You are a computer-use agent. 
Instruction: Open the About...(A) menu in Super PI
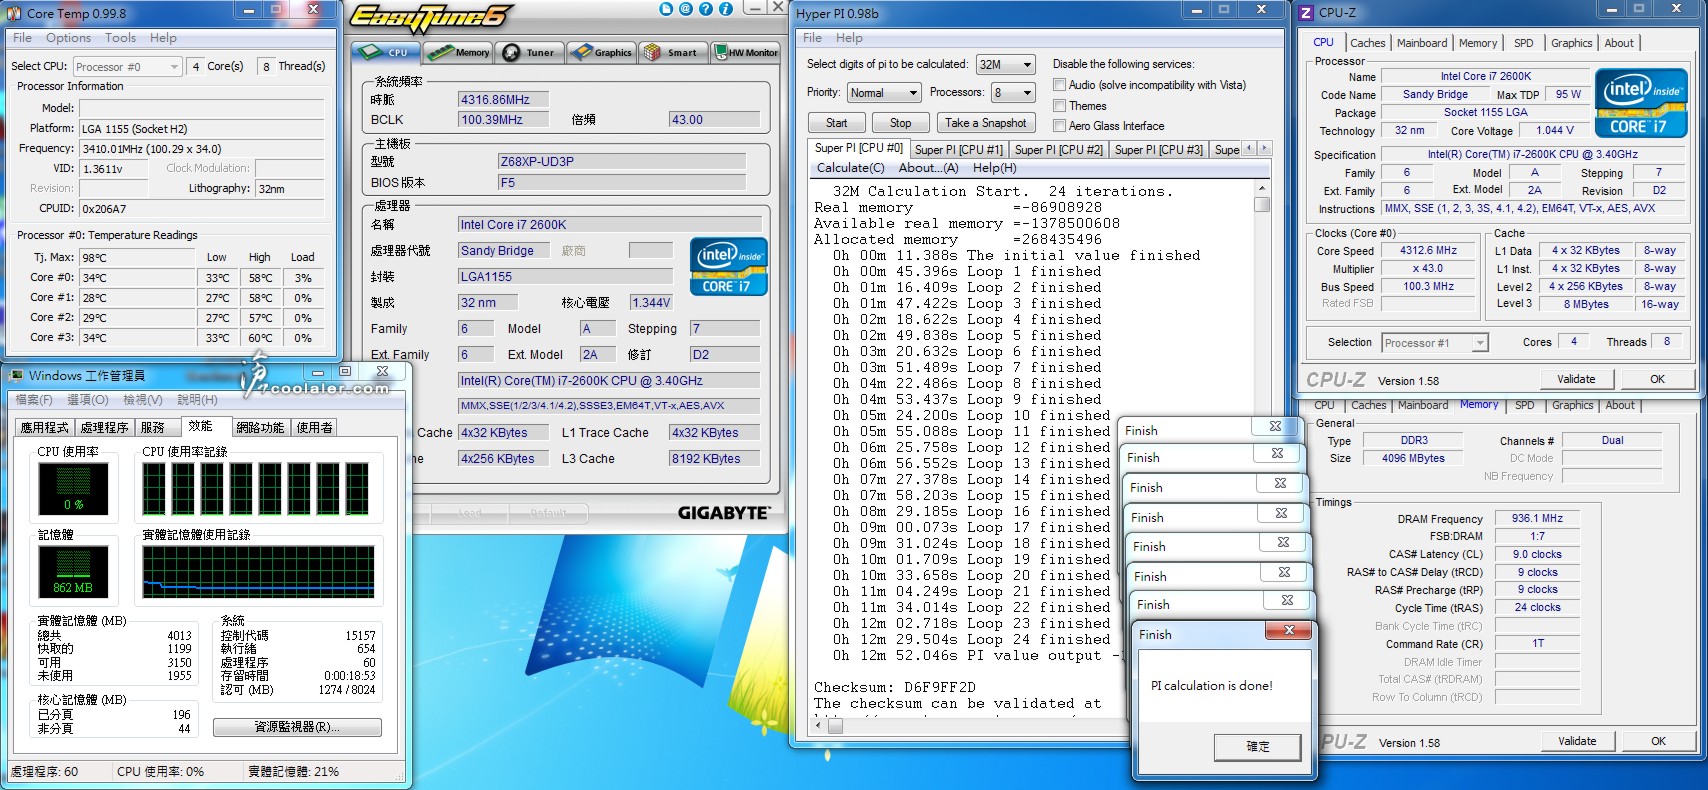click(x=928, y=168)
